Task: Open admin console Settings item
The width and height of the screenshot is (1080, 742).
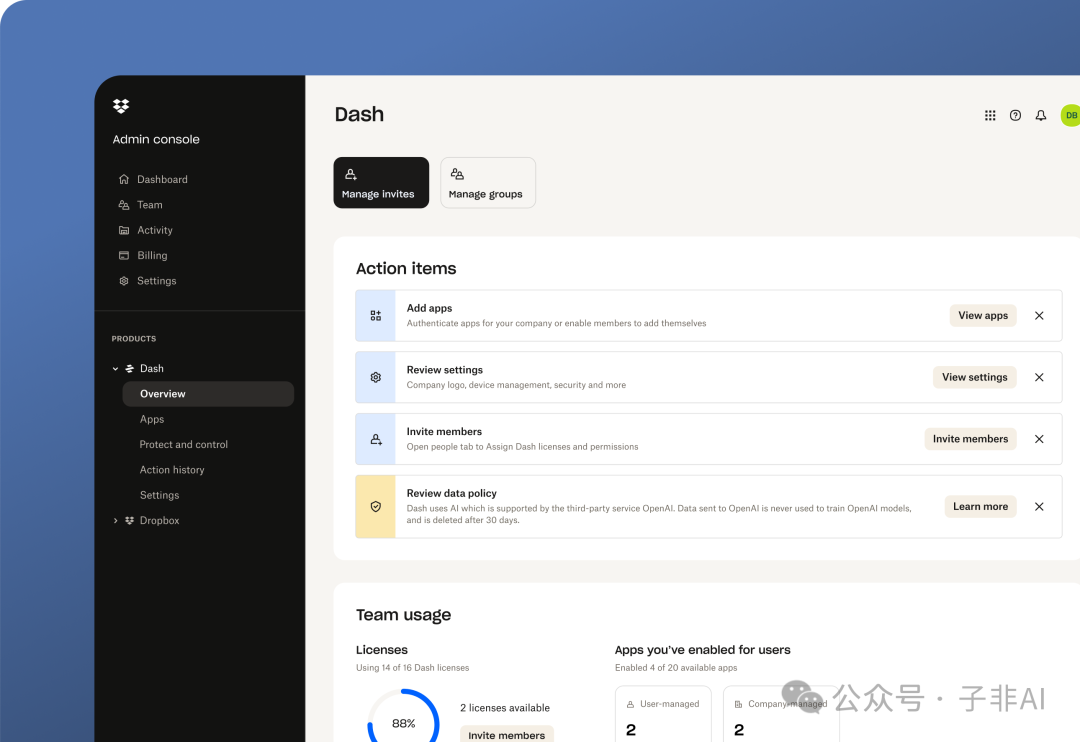Action: (156, 281)
